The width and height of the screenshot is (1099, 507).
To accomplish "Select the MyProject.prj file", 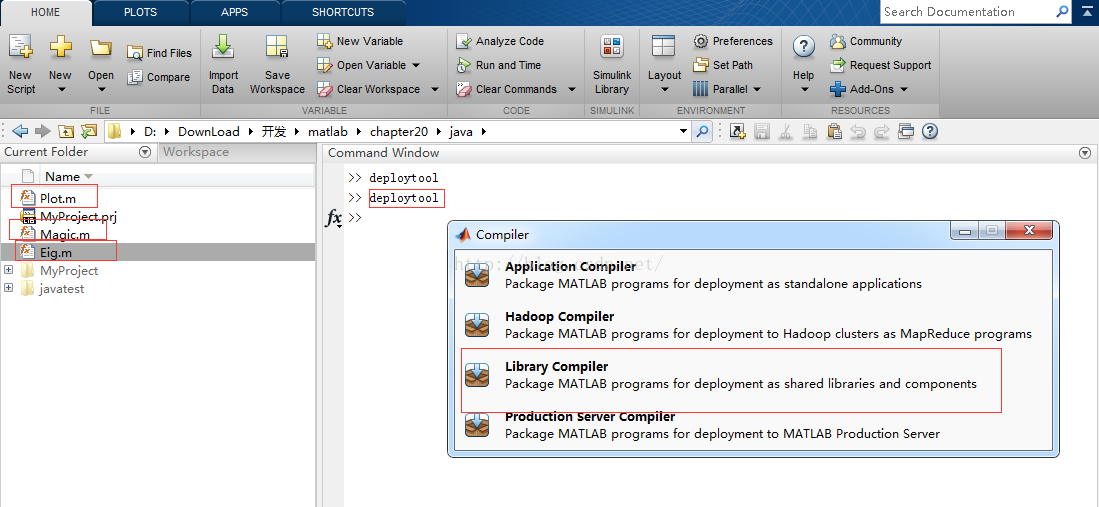I will [x=78, y=217].
